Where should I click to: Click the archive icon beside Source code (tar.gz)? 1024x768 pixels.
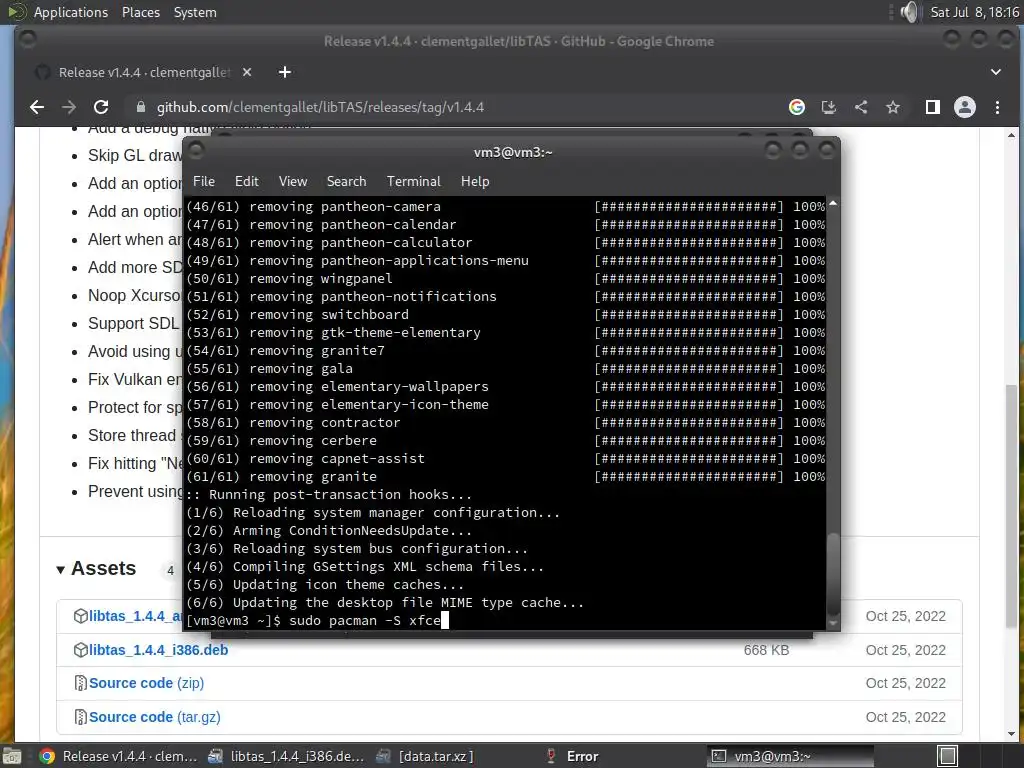[80, 717]
